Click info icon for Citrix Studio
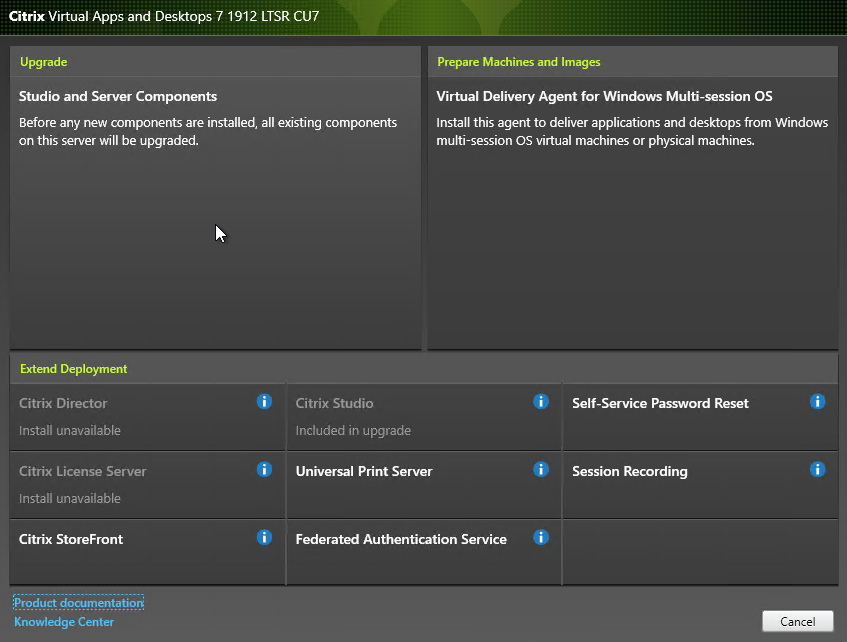The image size is (847, 642). [541, 402]
